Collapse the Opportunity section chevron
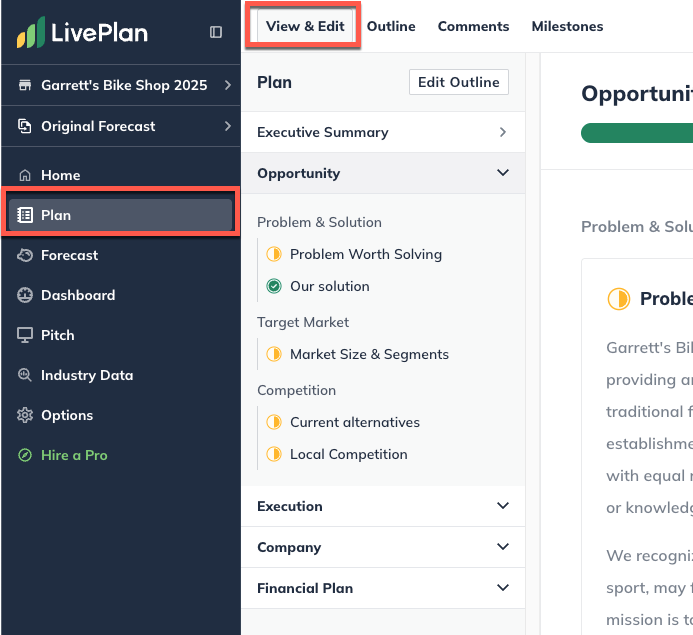 (503, 173)
